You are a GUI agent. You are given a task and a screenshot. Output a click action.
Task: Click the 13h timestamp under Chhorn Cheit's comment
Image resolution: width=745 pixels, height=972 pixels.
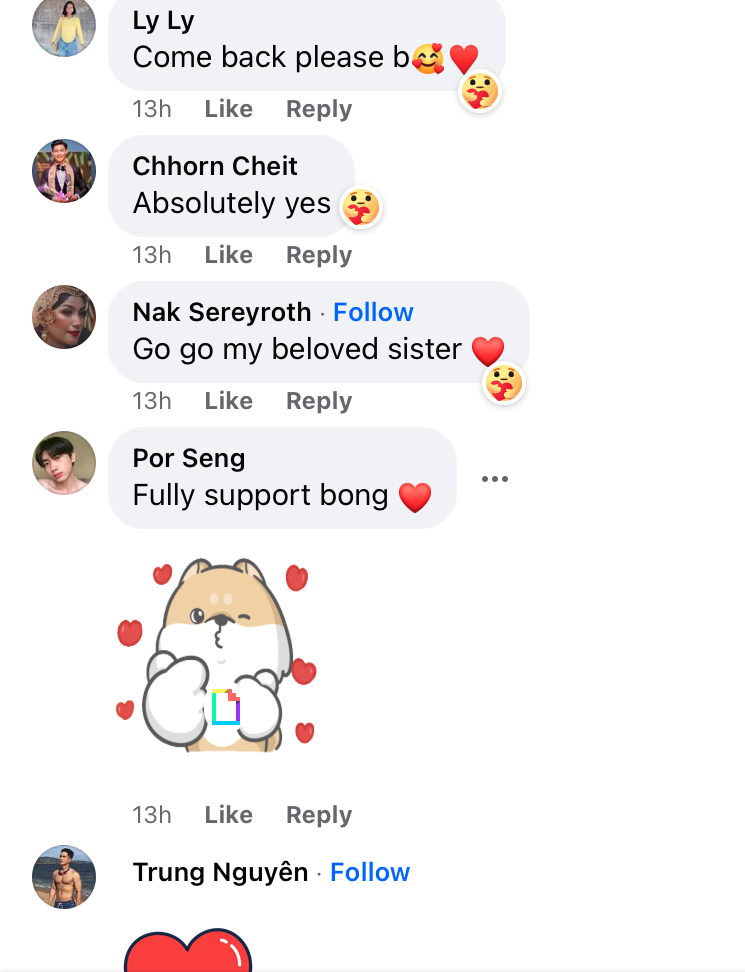click(152, 255)
